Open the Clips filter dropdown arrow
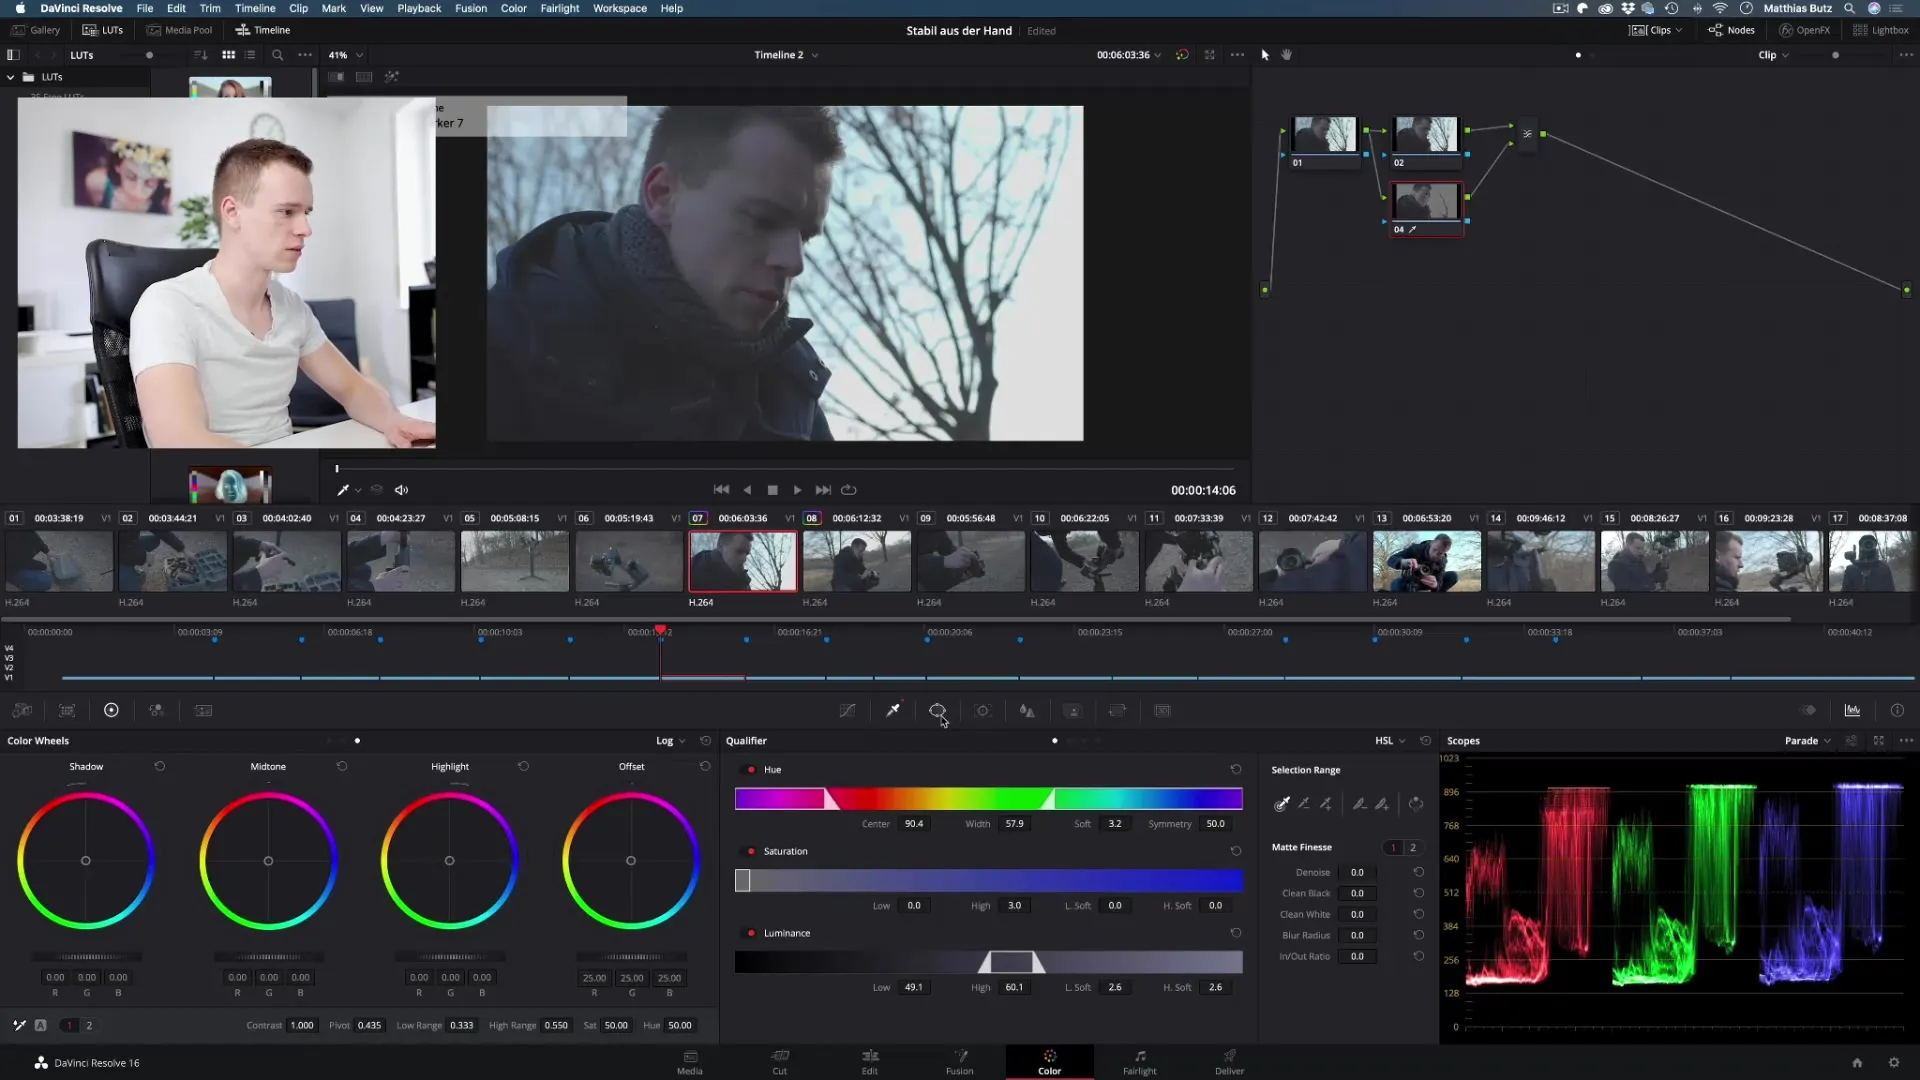The image size is (1920, 1080). 1679,30
